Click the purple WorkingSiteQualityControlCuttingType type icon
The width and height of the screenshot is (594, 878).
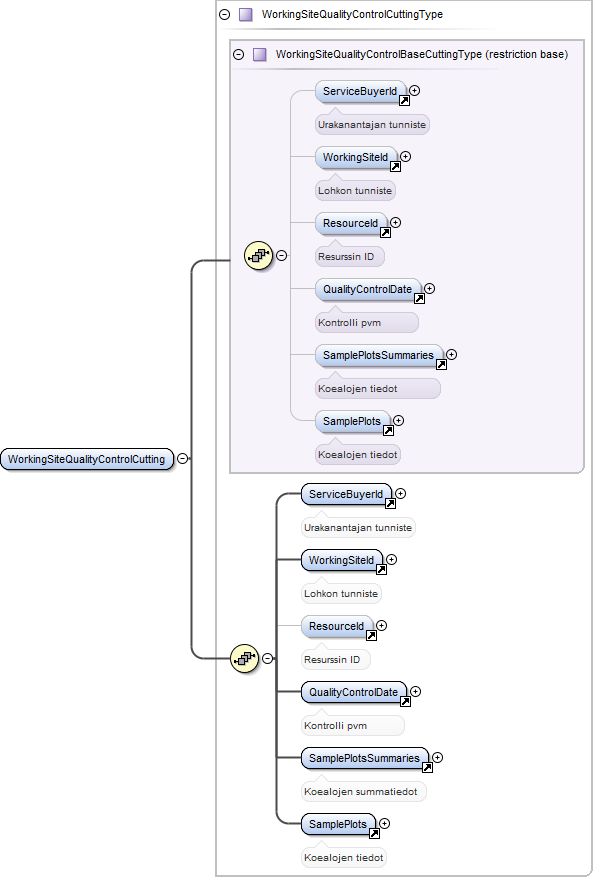[245, 15]
